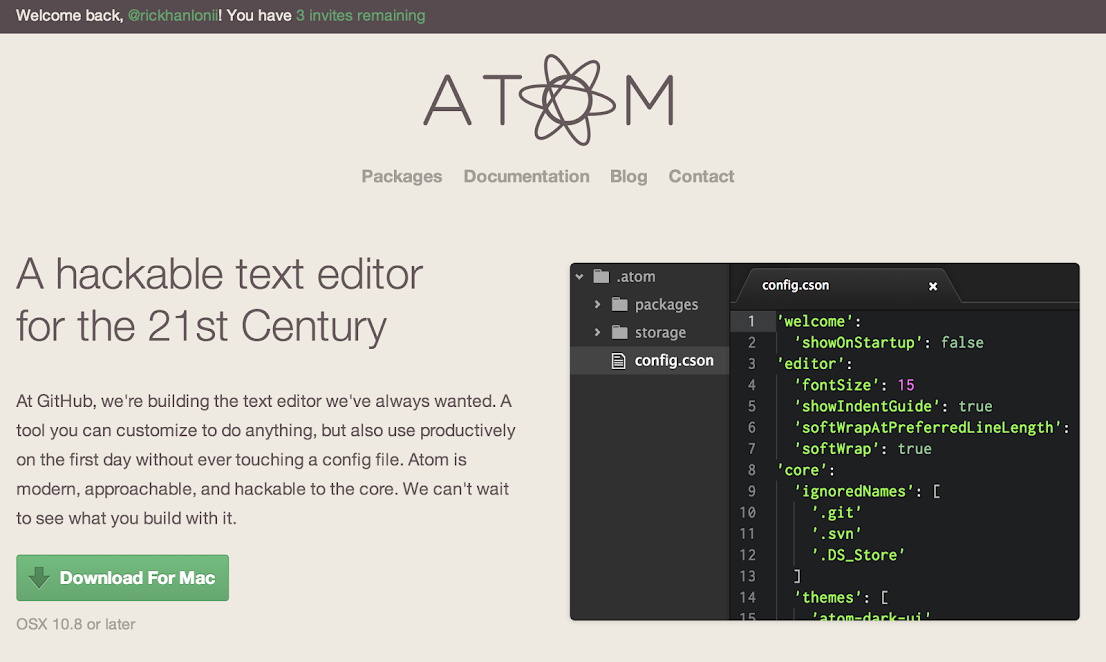This screenshot has width=1106, height=662.
Task: Click the packages folder icon
Action: click(x=619, y=304)
